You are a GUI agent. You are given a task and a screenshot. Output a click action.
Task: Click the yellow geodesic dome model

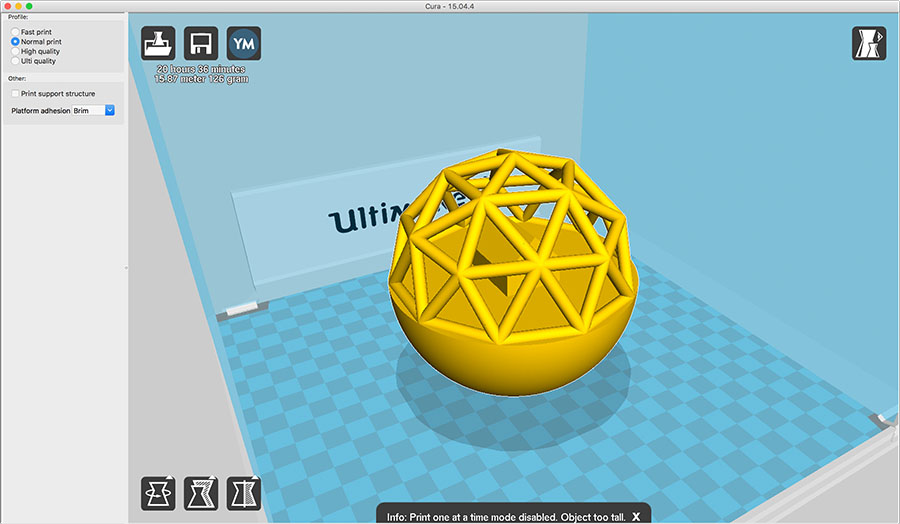pos(513,273)
